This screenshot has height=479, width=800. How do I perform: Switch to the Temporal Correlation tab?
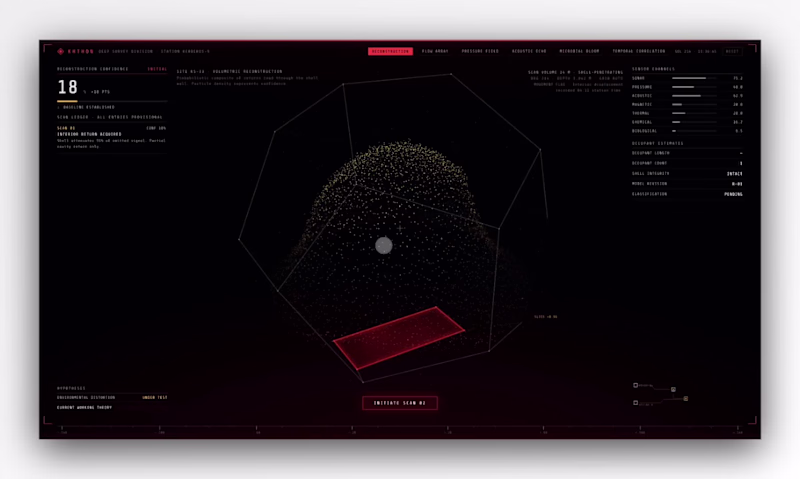638,52
